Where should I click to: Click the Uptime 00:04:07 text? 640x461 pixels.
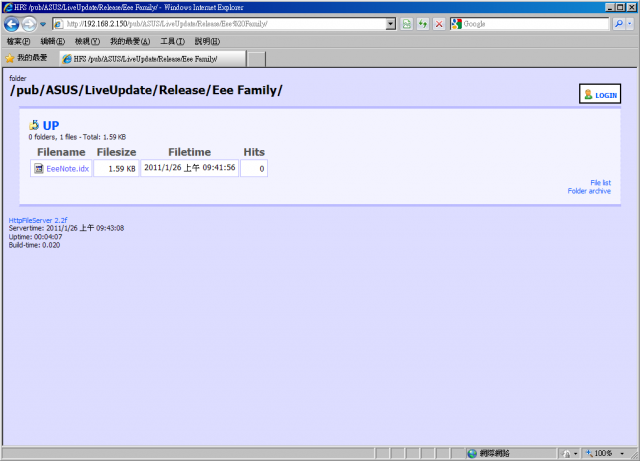[x=36, y=236]
